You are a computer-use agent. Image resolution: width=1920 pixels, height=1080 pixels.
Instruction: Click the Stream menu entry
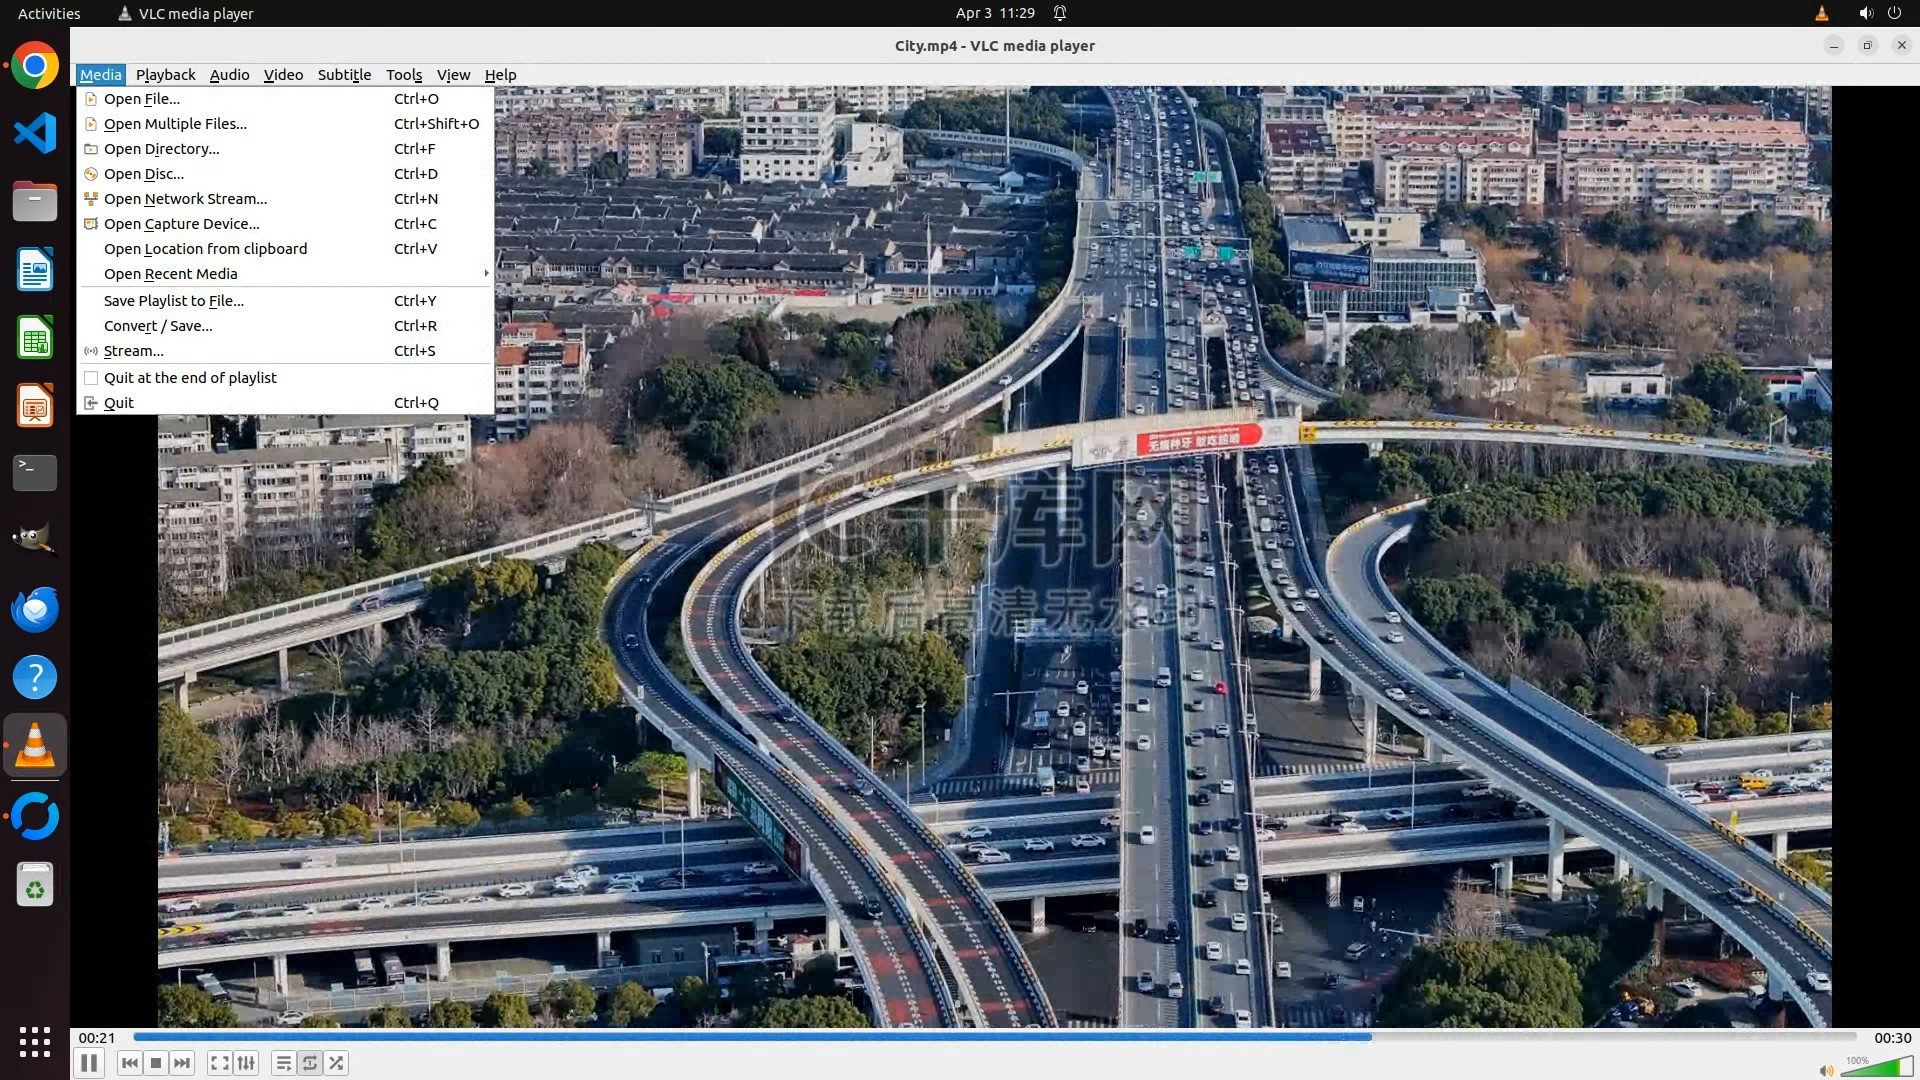pyautogui.click(x=133, y=350)
